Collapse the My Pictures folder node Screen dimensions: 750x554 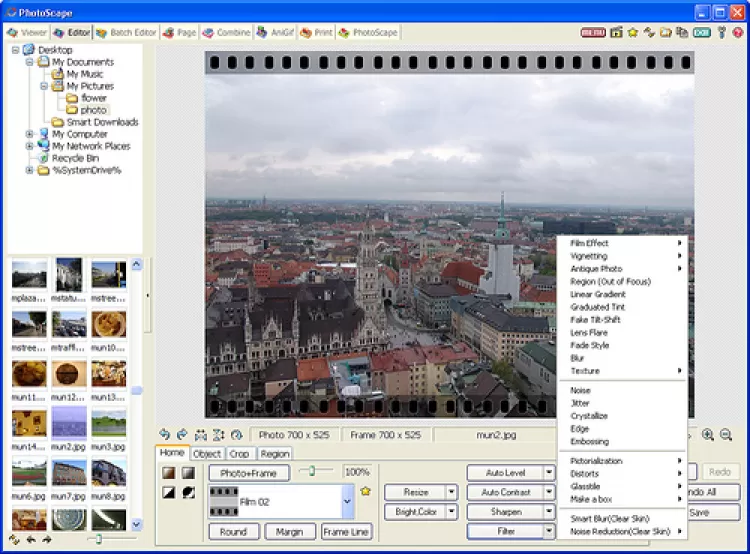point(44,86)
